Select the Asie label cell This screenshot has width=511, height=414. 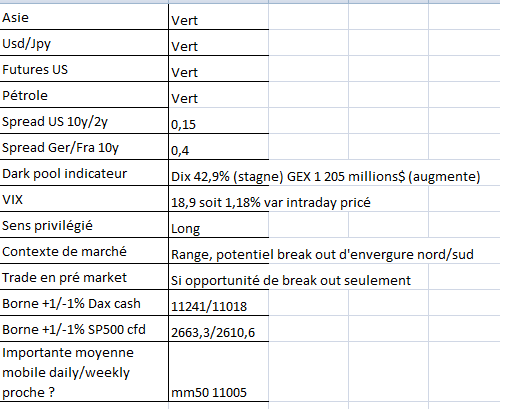[x=84, y=17]
